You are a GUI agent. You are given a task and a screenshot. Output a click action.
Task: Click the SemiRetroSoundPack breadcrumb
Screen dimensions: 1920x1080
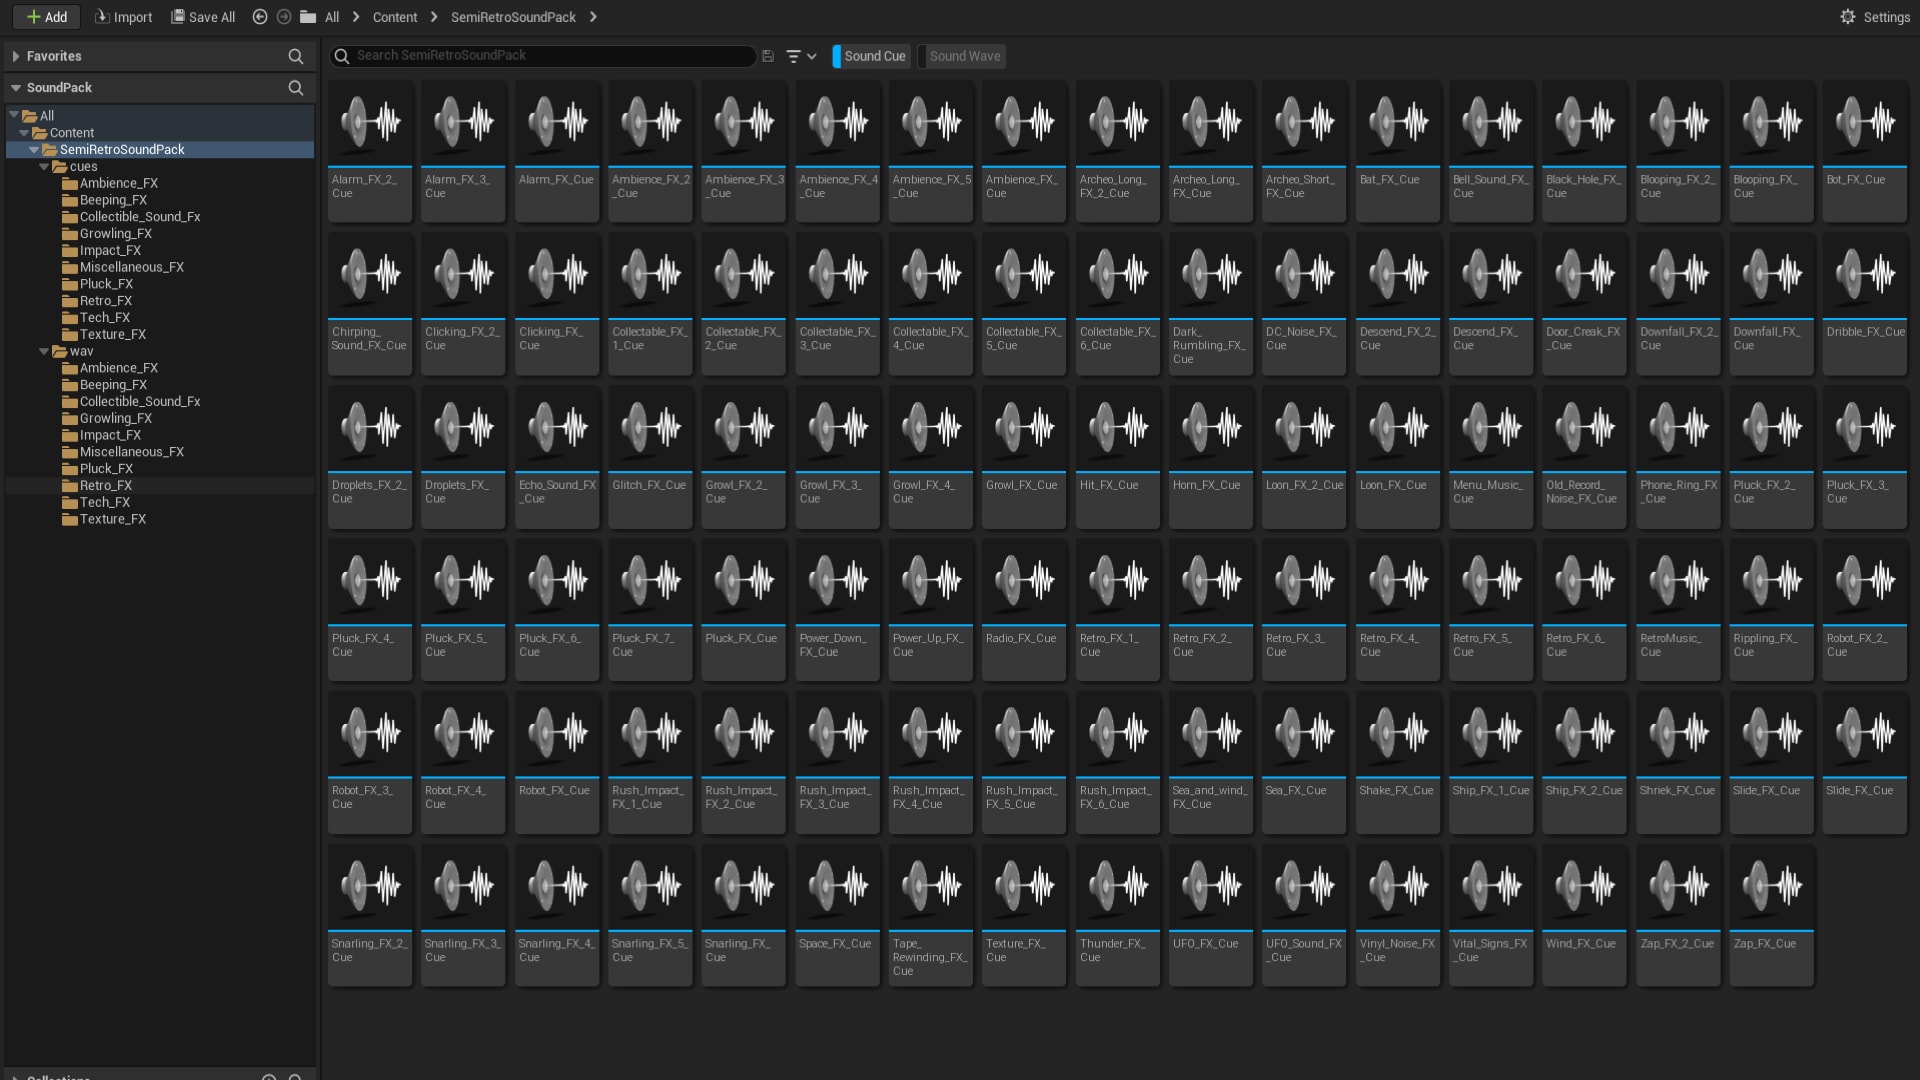click(x=513, y=17)
